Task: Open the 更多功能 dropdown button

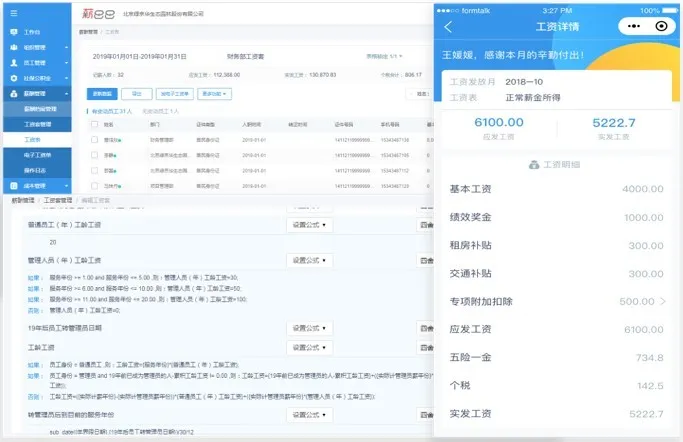Action: click(215, 94)
